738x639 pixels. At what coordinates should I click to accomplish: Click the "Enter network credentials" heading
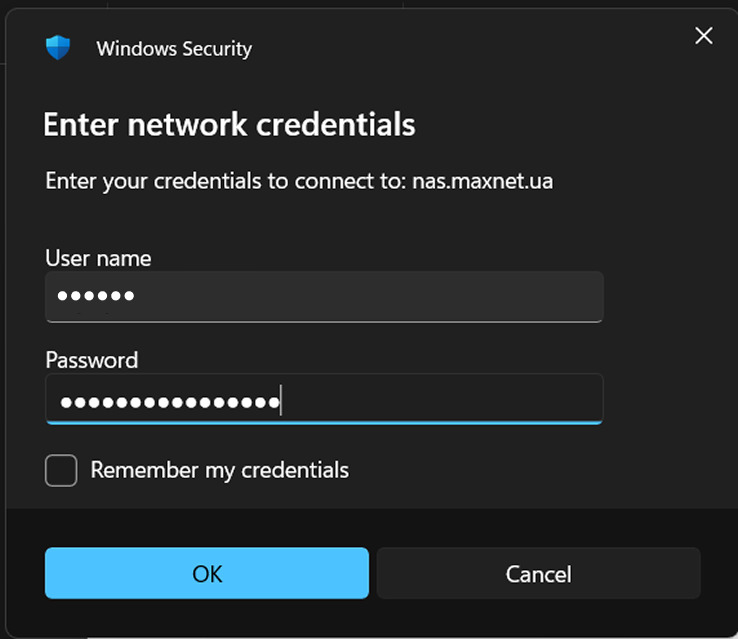[229, 125]
